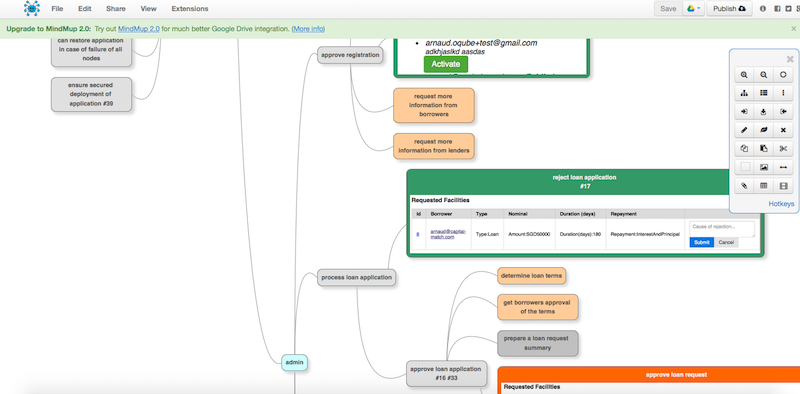Select request more information from borrowers node

point(434,105)
